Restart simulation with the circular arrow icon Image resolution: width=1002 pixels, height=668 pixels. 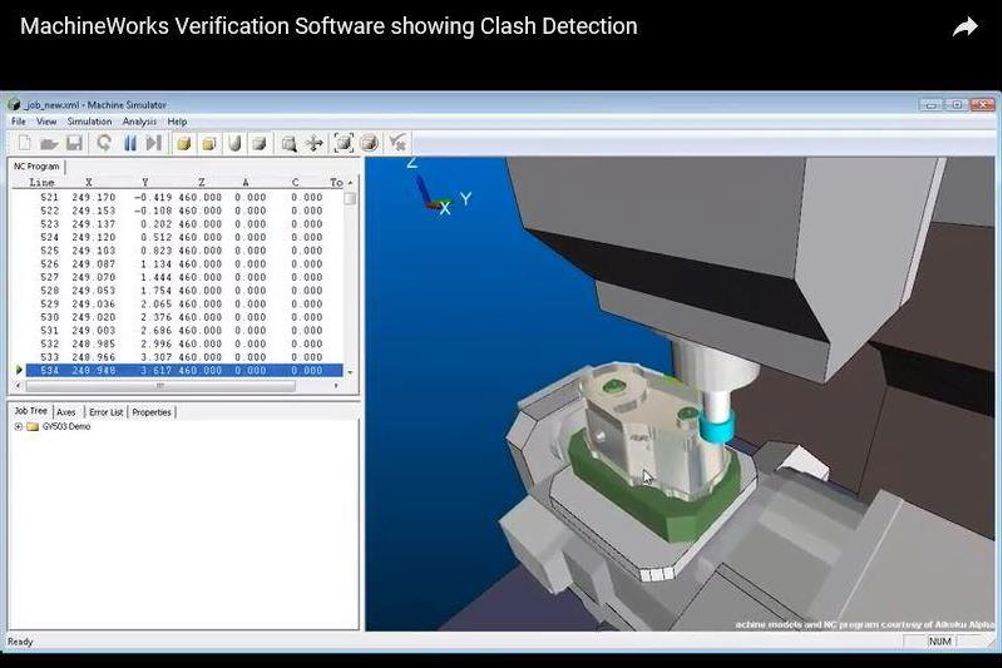(104, 143)
